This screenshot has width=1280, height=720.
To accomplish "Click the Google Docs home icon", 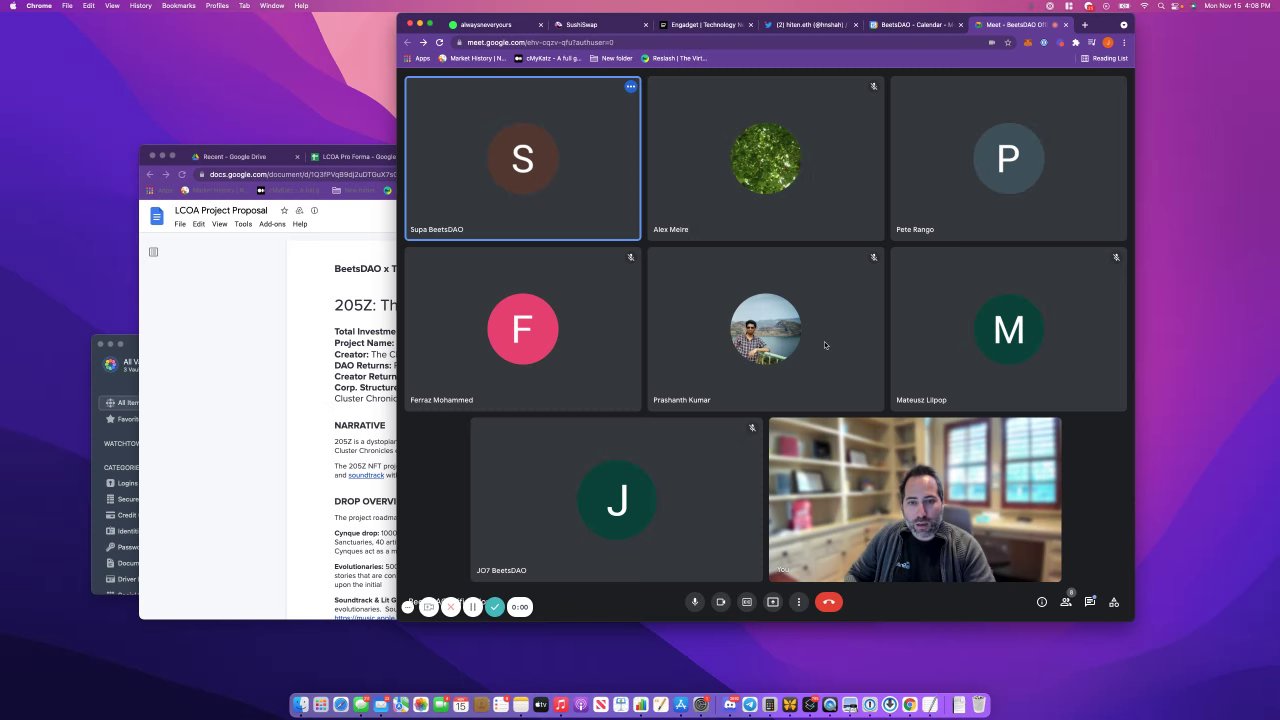I will pyautogui.click(x=156, y=216).
